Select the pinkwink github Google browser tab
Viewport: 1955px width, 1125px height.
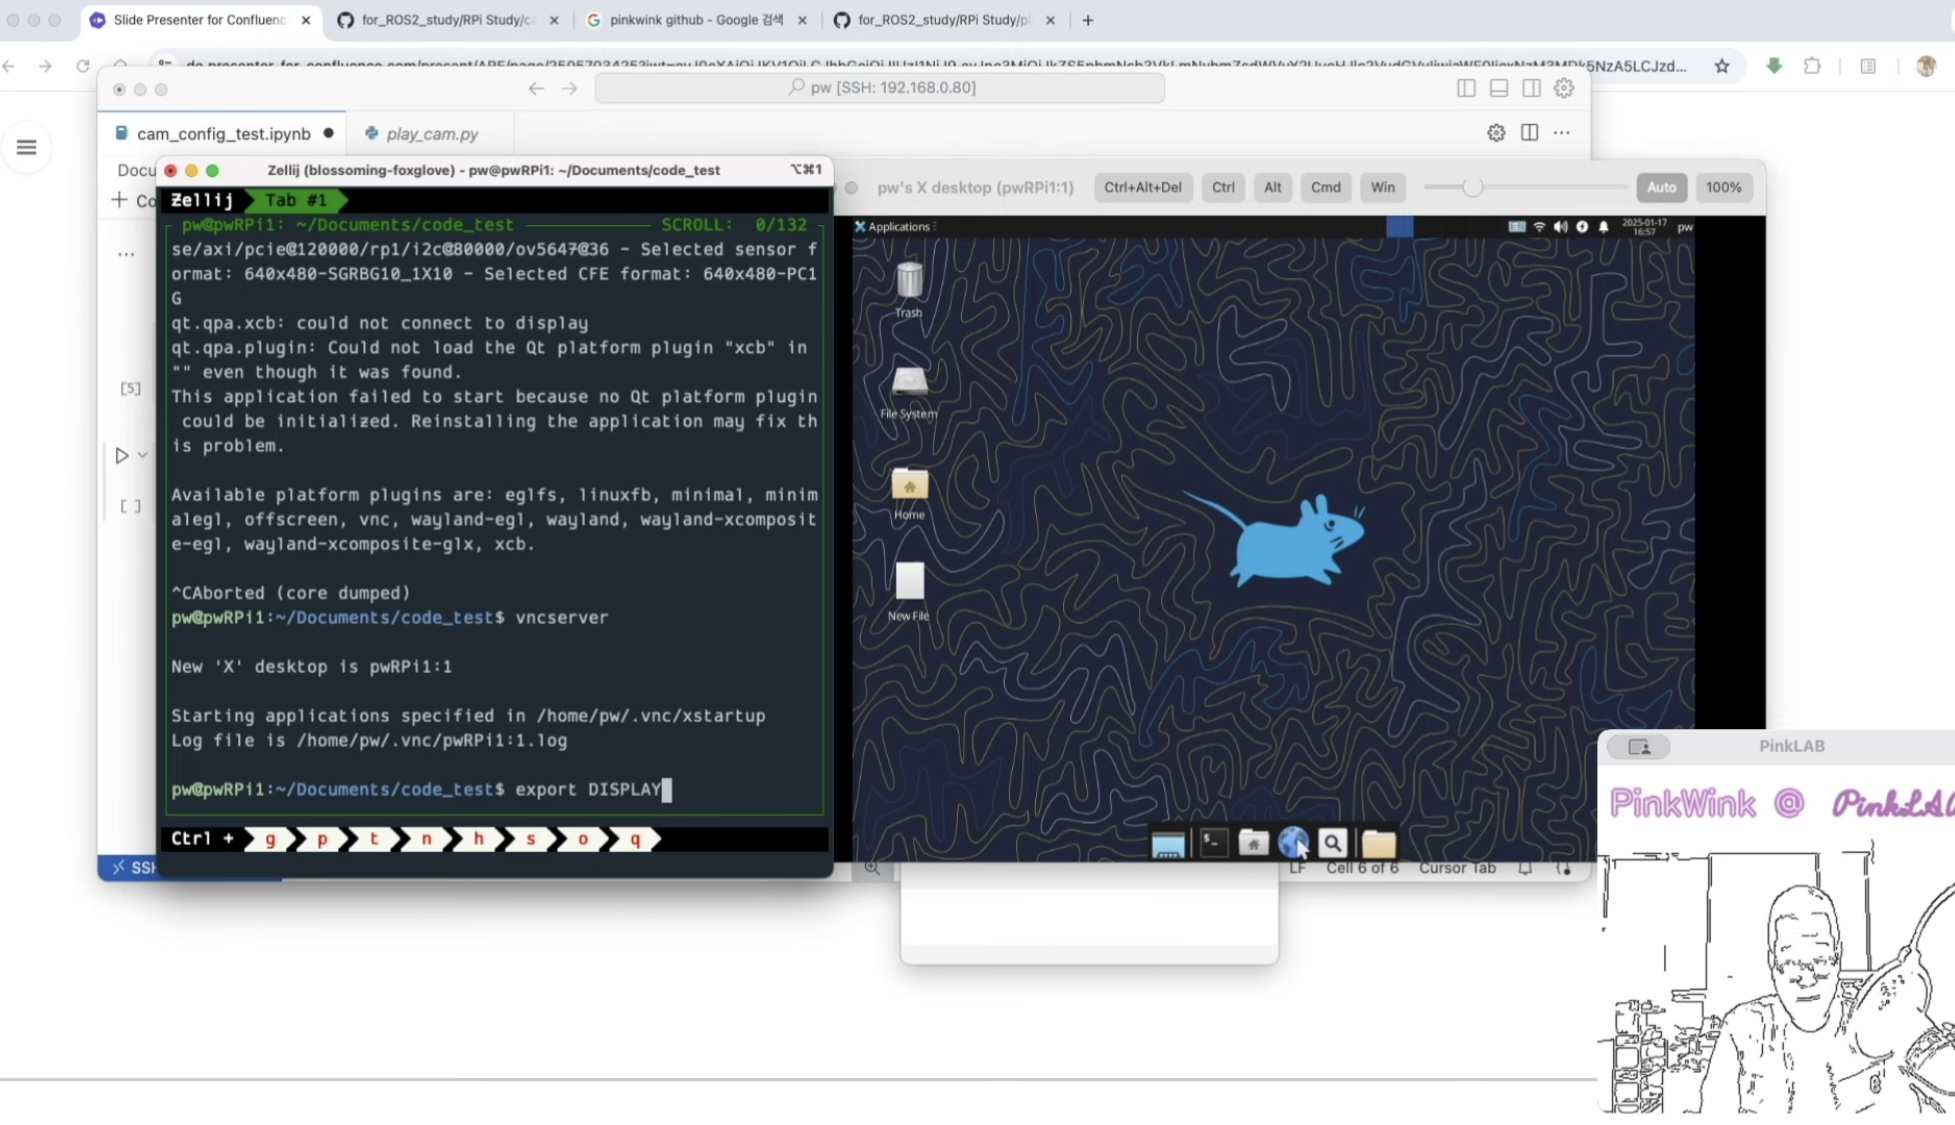[696, 20]
